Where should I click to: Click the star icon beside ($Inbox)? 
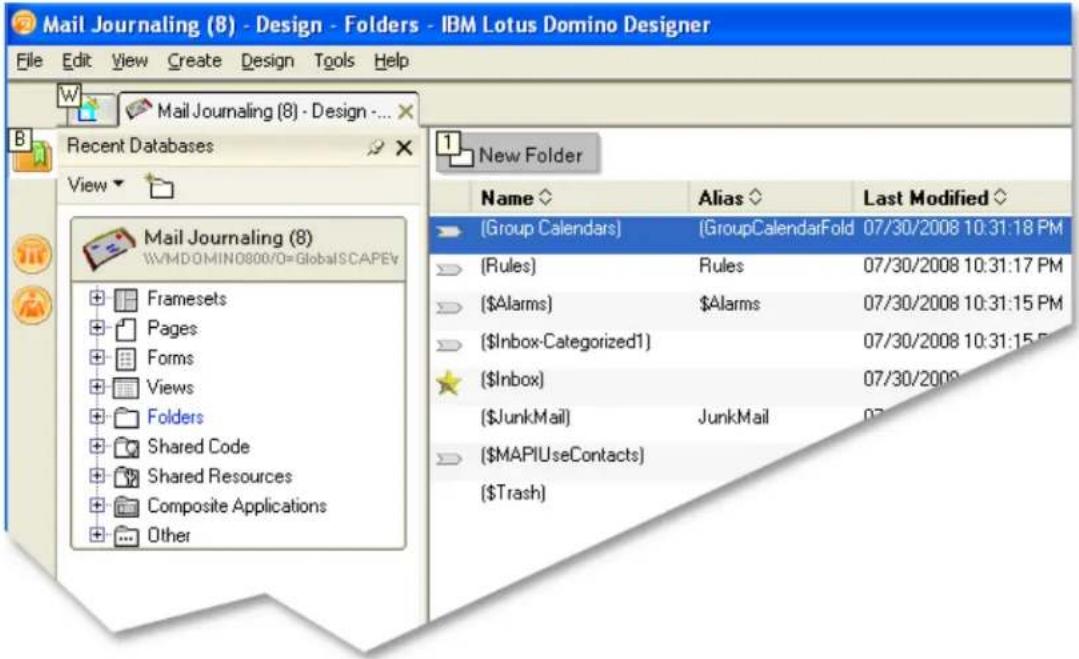click(x=449, y=382)
